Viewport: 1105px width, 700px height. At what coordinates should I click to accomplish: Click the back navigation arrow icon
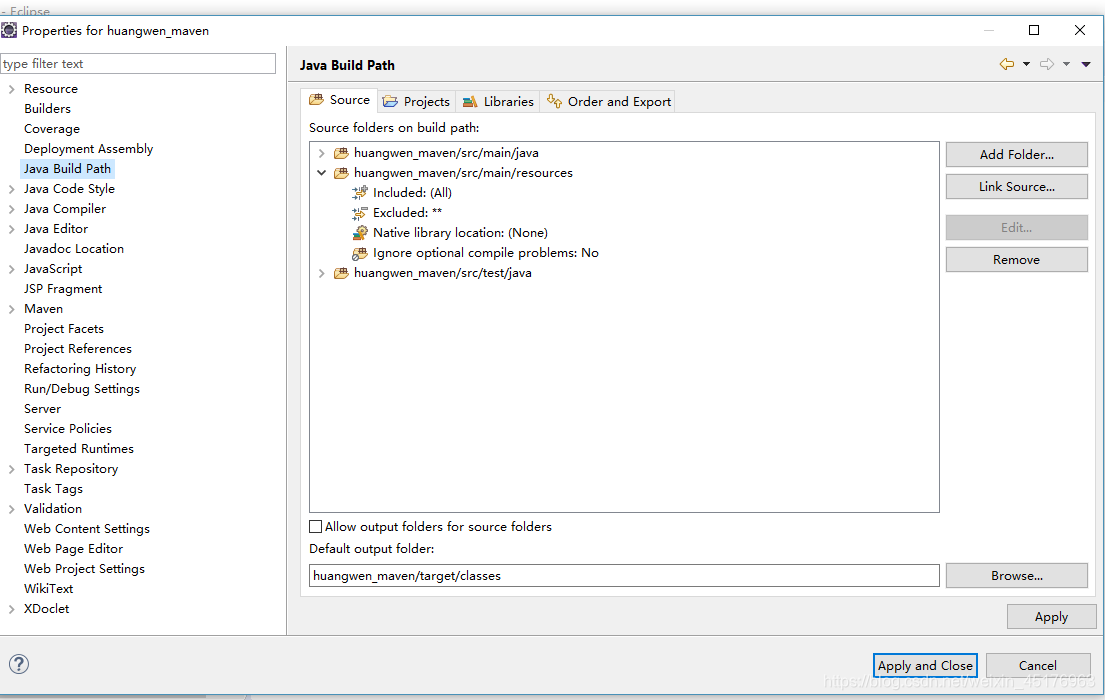[x=1007, y=64]
